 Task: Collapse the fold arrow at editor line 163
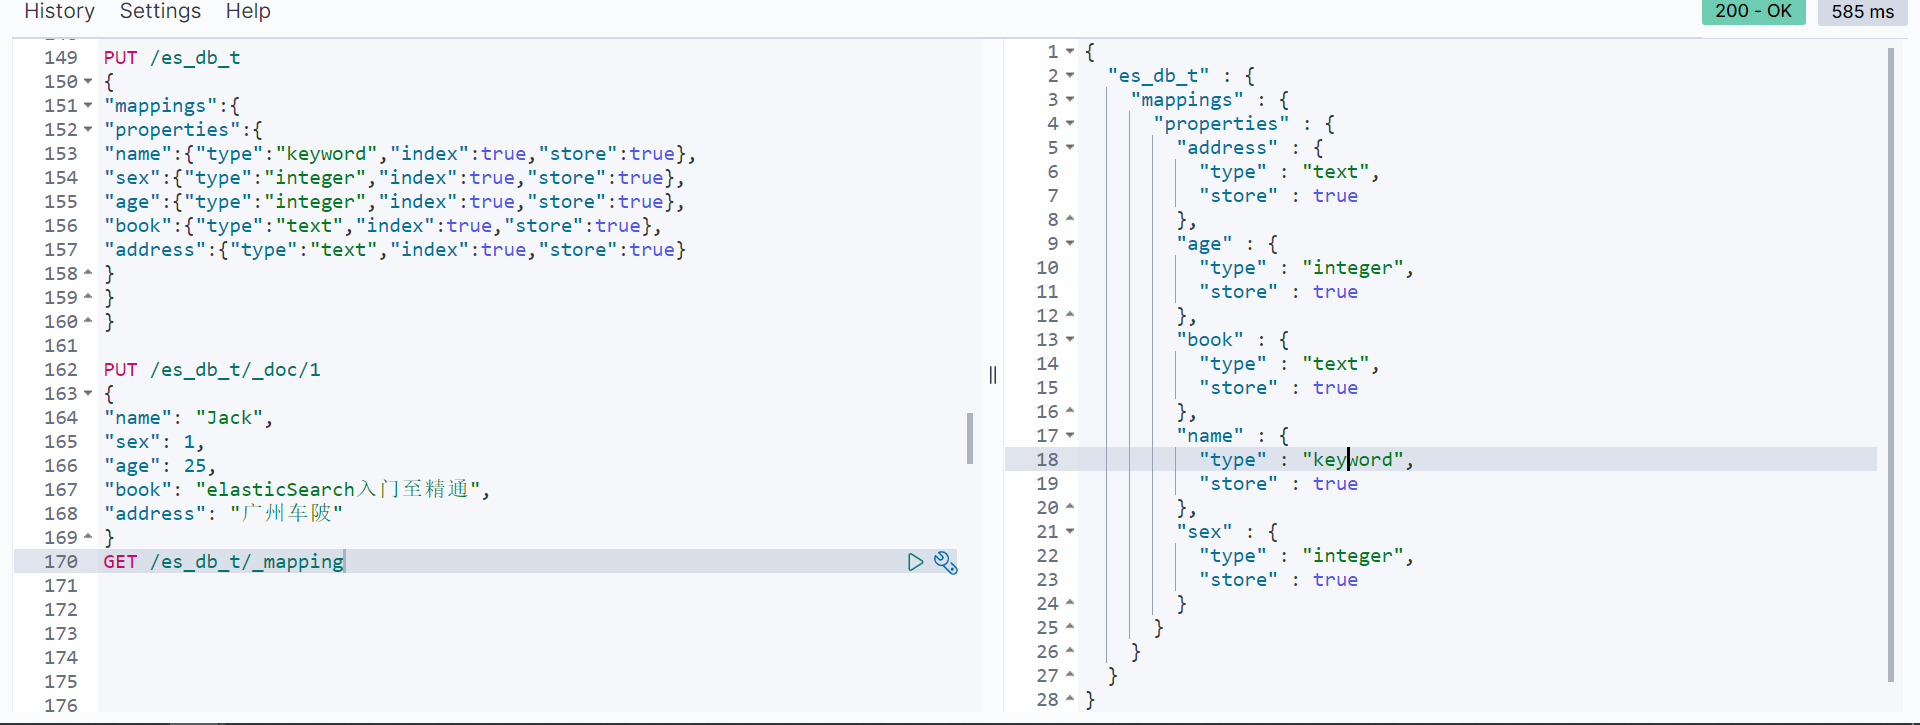tap(88, 394)
